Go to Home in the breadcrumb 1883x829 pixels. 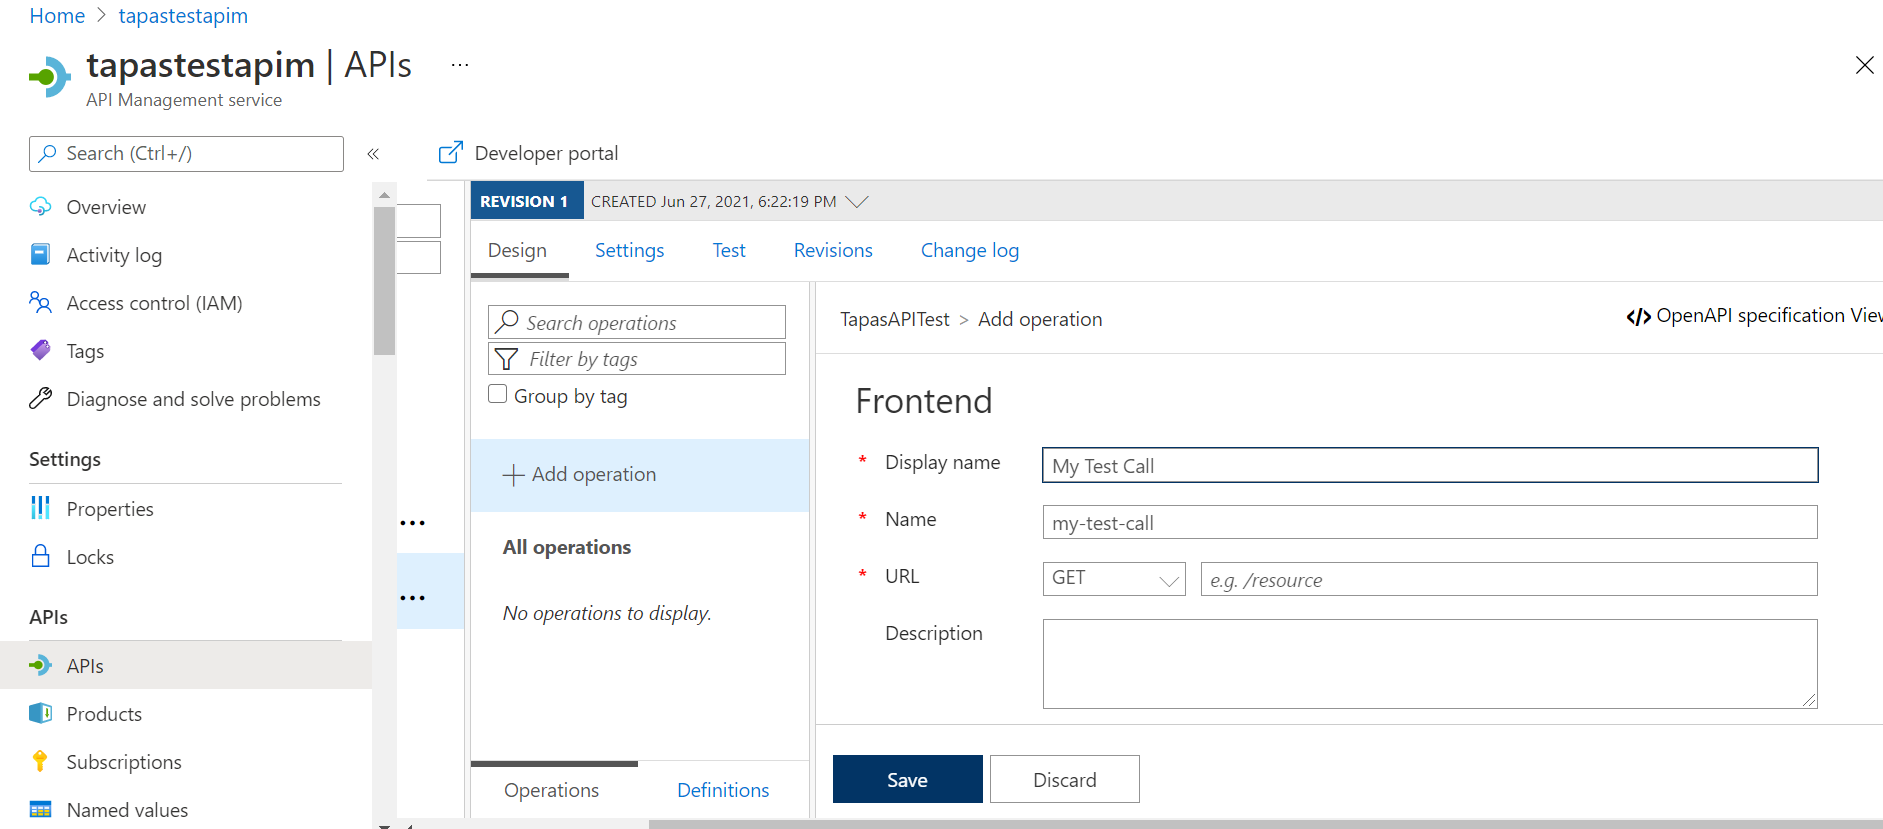click(57, 16)
